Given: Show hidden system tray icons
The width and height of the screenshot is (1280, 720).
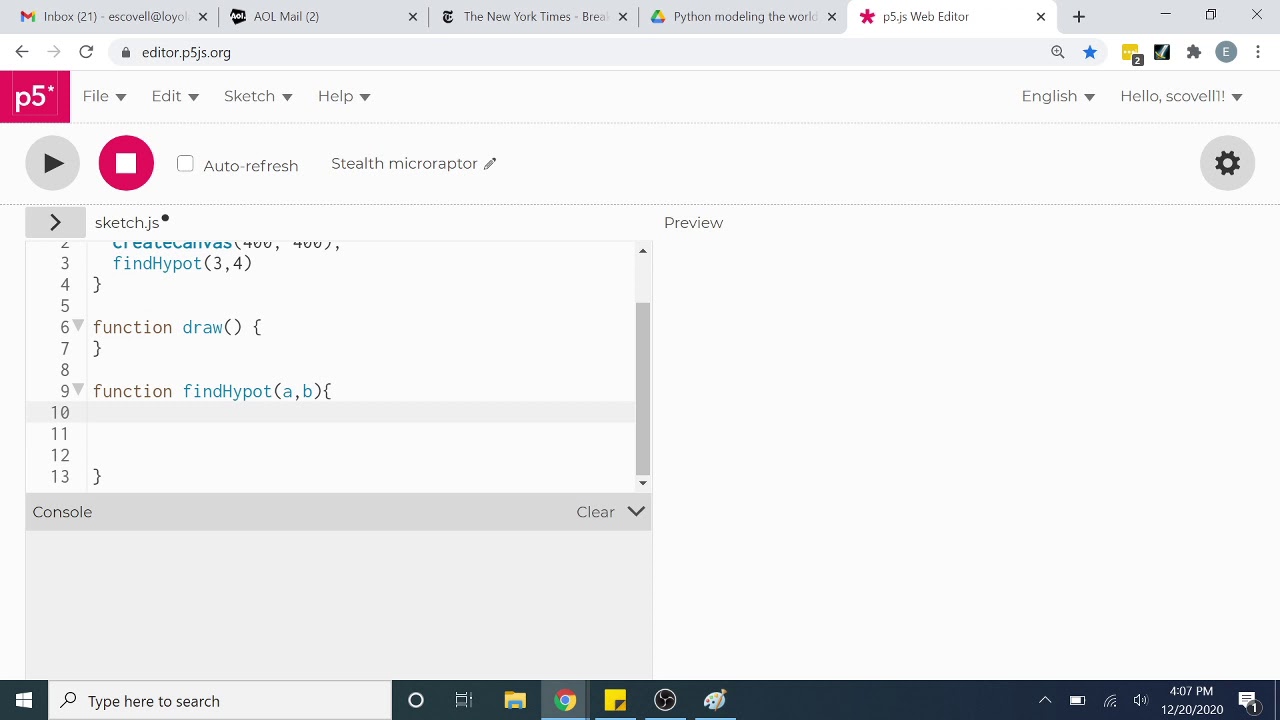Looking at the screenshot, I should tap(1045, 700).
